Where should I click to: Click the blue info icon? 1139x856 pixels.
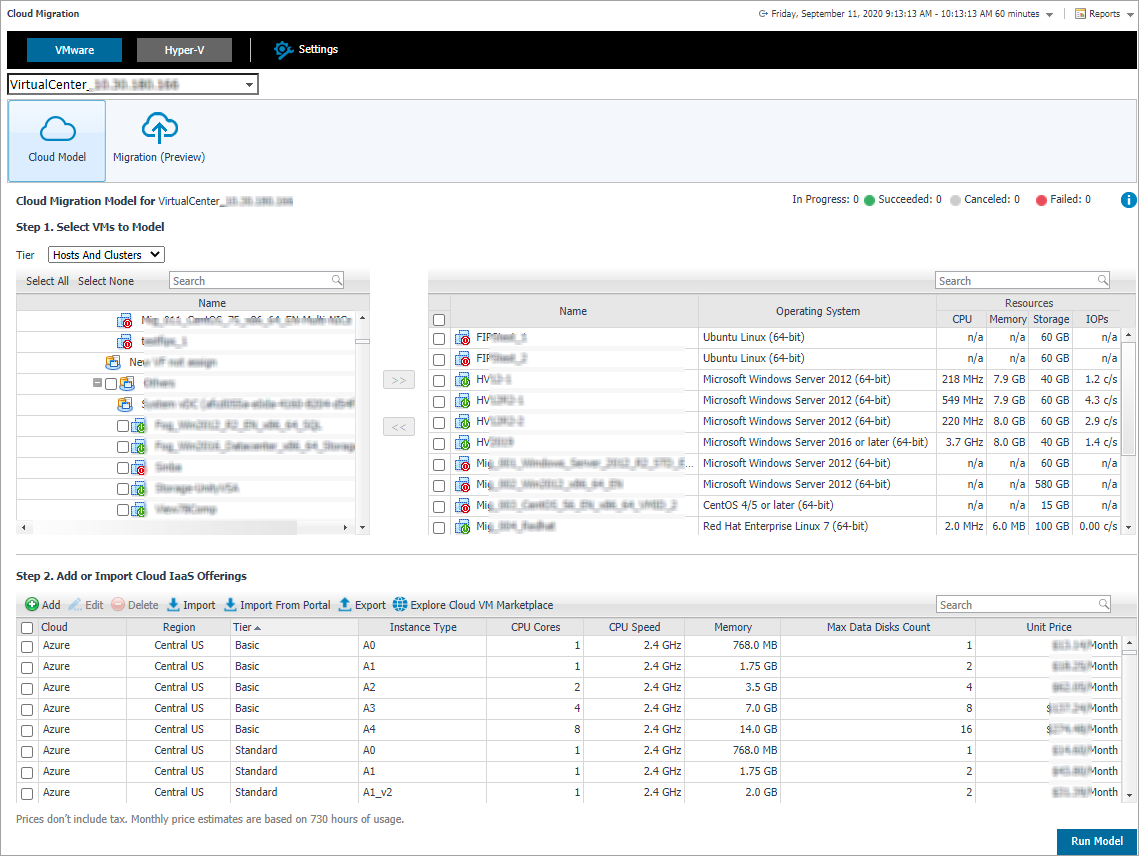point(1128,200)
